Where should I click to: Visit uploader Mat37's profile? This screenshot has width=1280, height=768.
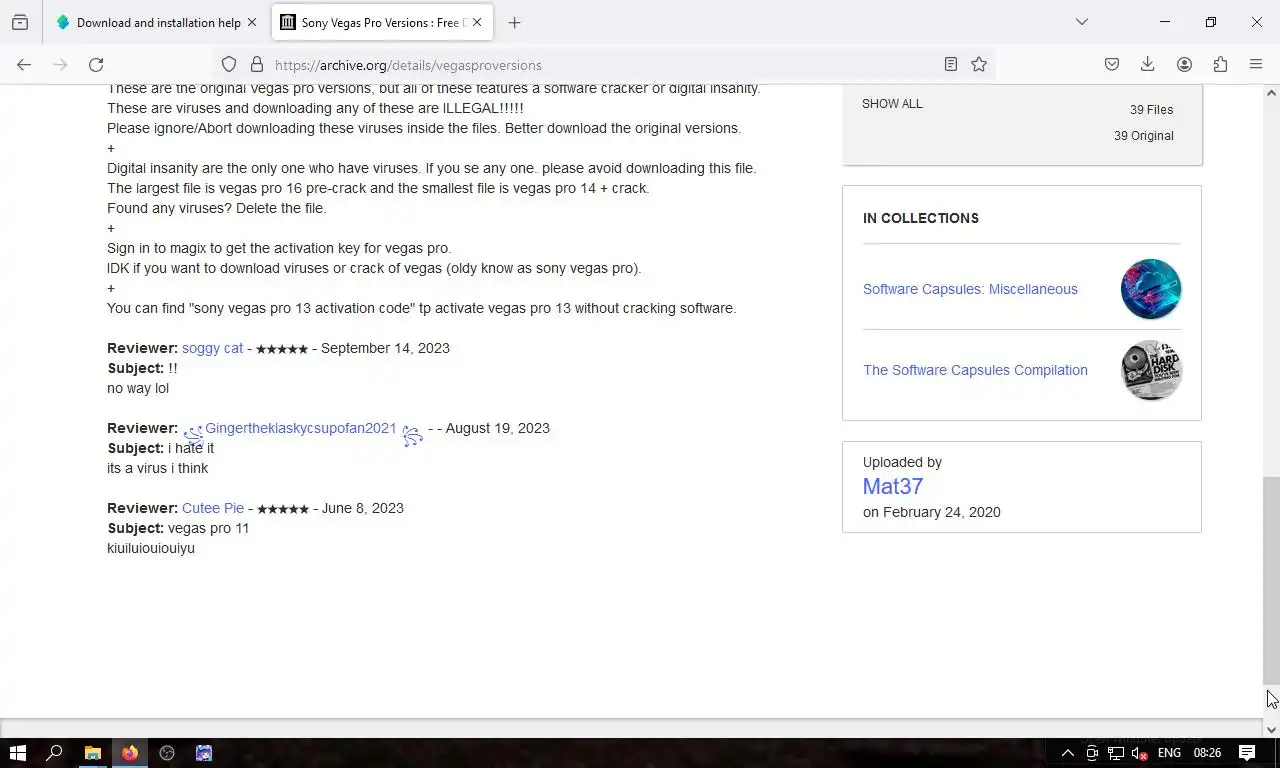(x=893, y=486)
